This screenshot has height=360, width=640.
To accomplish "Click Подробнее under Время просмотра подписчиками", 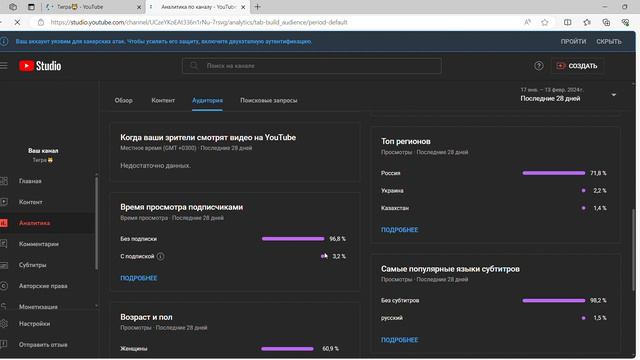I will (x=139, y=278).
